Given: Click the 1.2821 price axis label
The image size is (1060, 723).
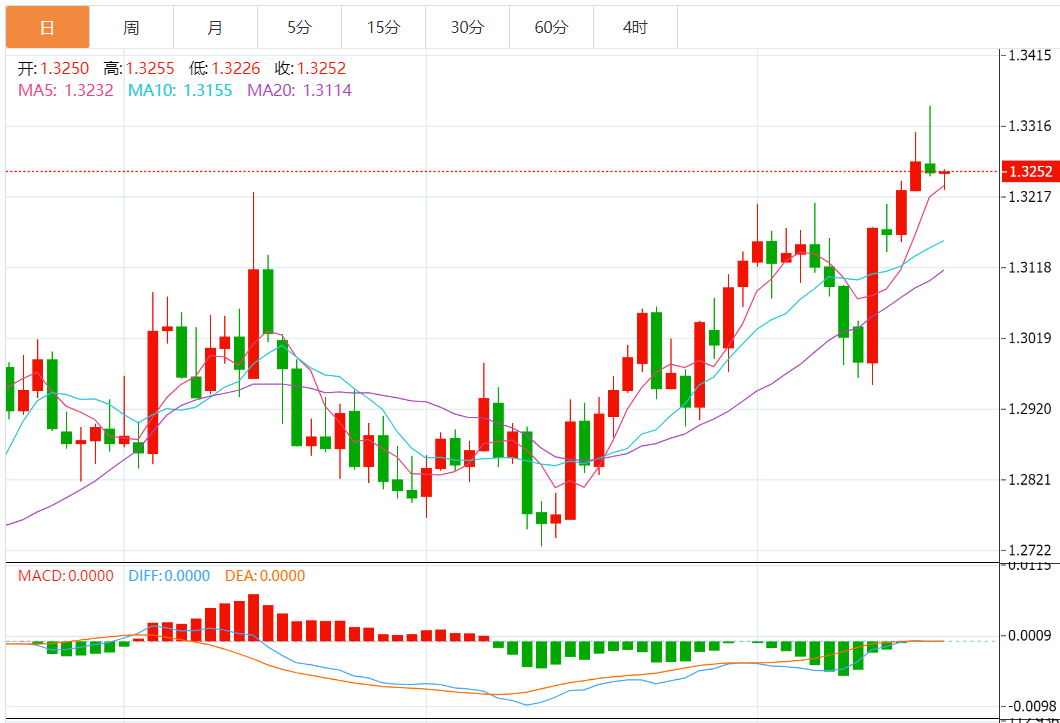Looking at the screenshot, I should tap(1030, 480).
